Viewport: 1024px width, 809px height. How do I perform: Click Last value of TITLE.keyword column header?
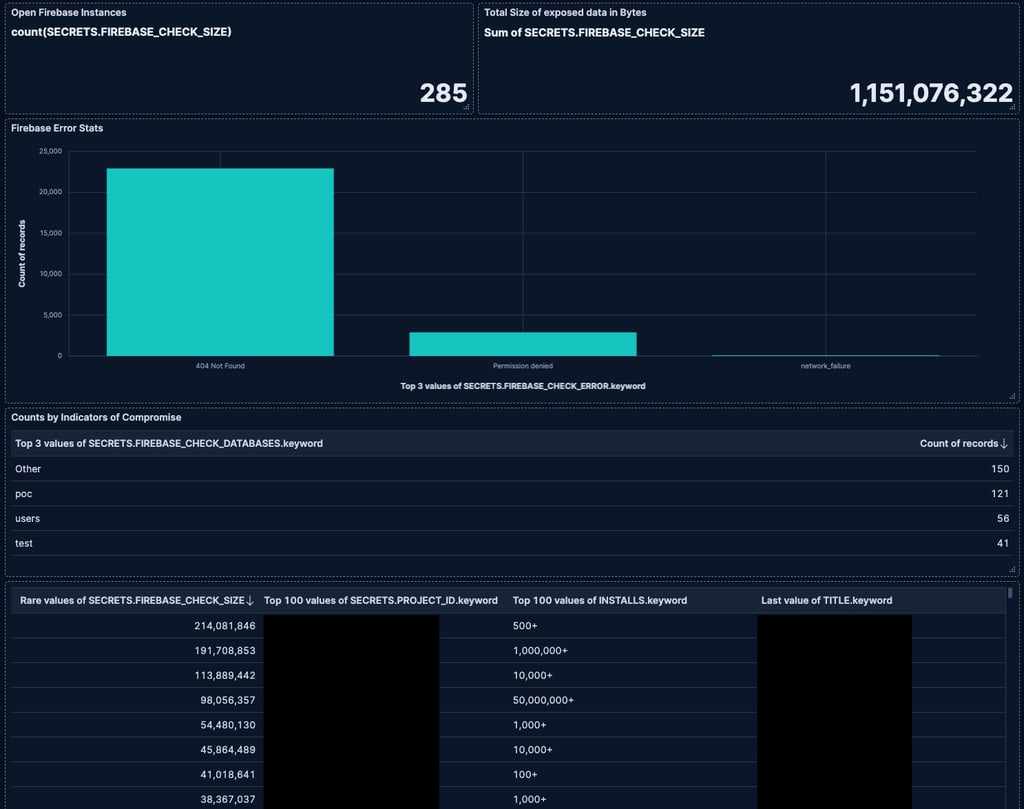826,600
